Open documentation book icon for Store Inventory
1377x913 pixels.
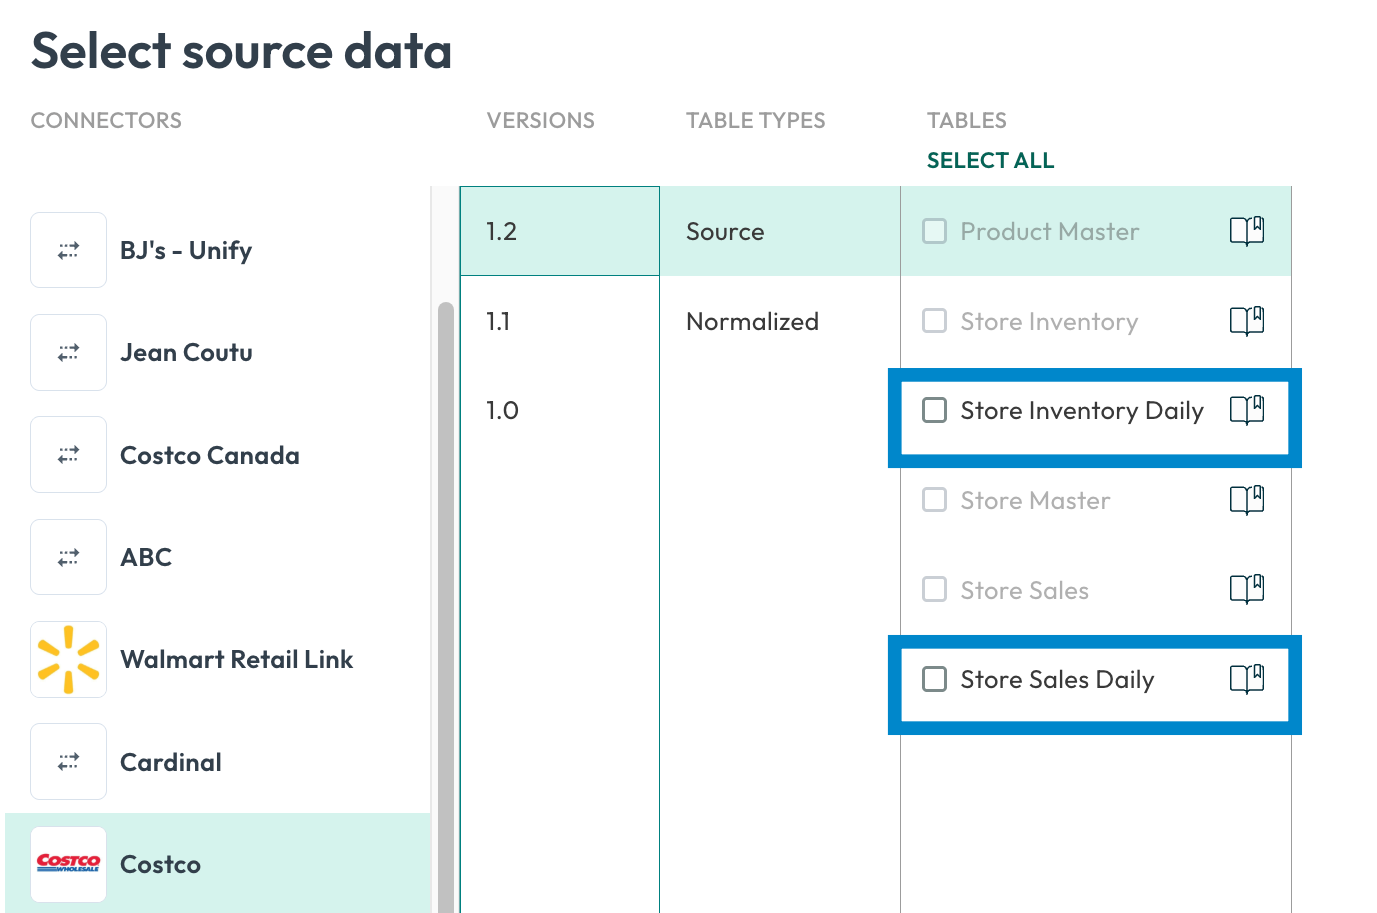tap(1247, 321)
